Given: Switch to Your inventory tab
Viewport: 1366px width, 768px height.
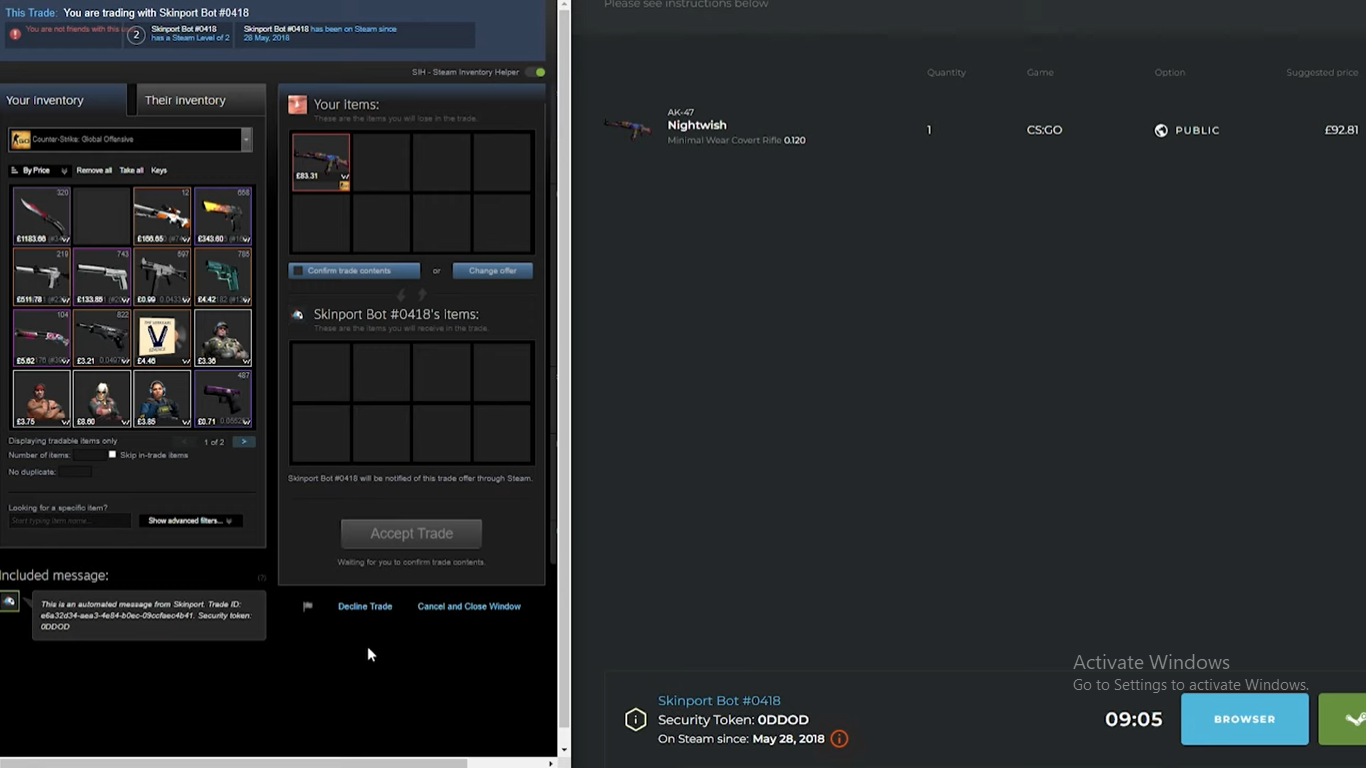Looking at the screenshot, I should pos(64,100).
